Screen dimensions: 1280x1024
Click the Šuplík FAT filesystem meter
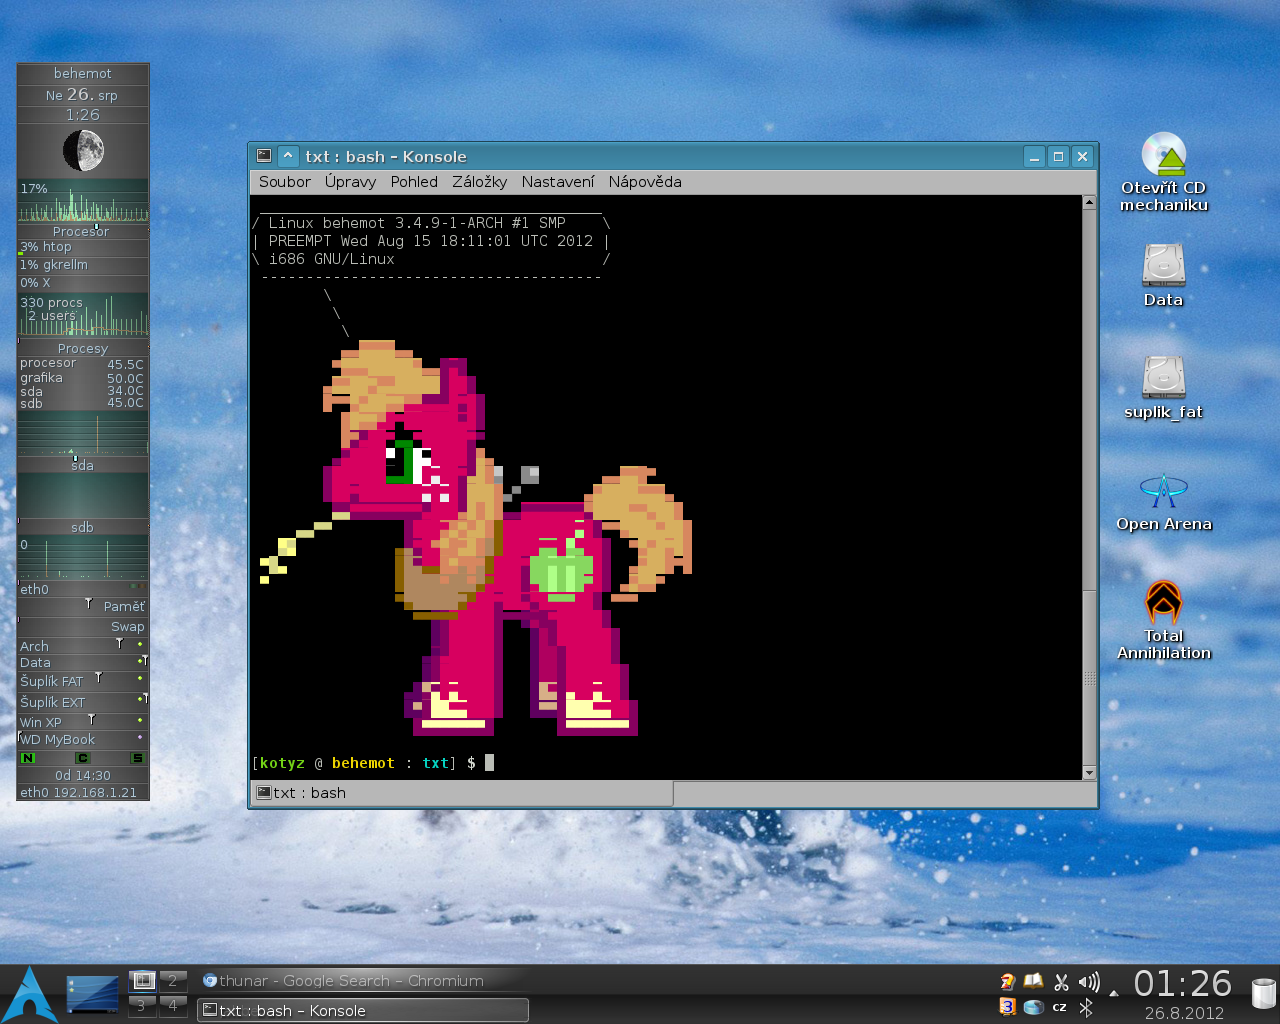click(83, 681)
